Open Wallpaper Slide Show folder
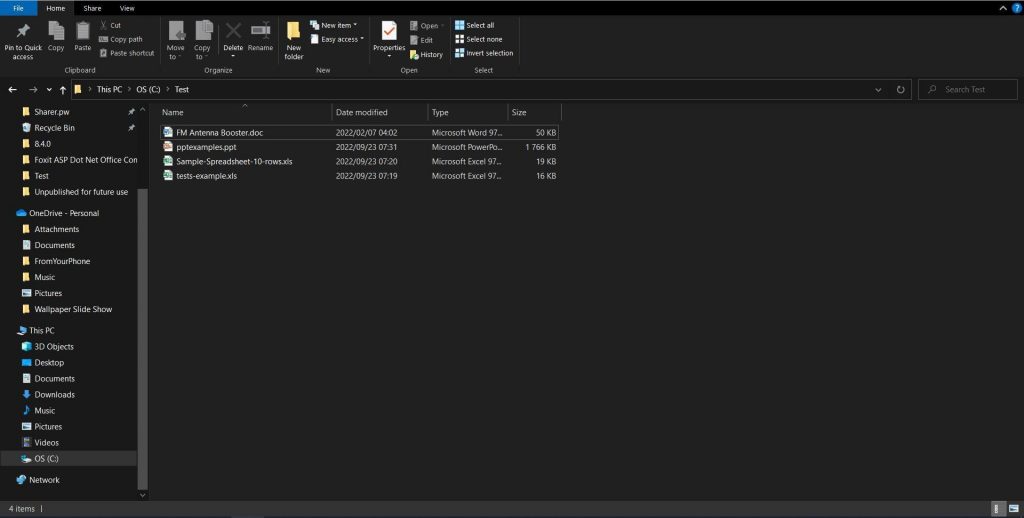1024x518 pixels. coord(73,309)
